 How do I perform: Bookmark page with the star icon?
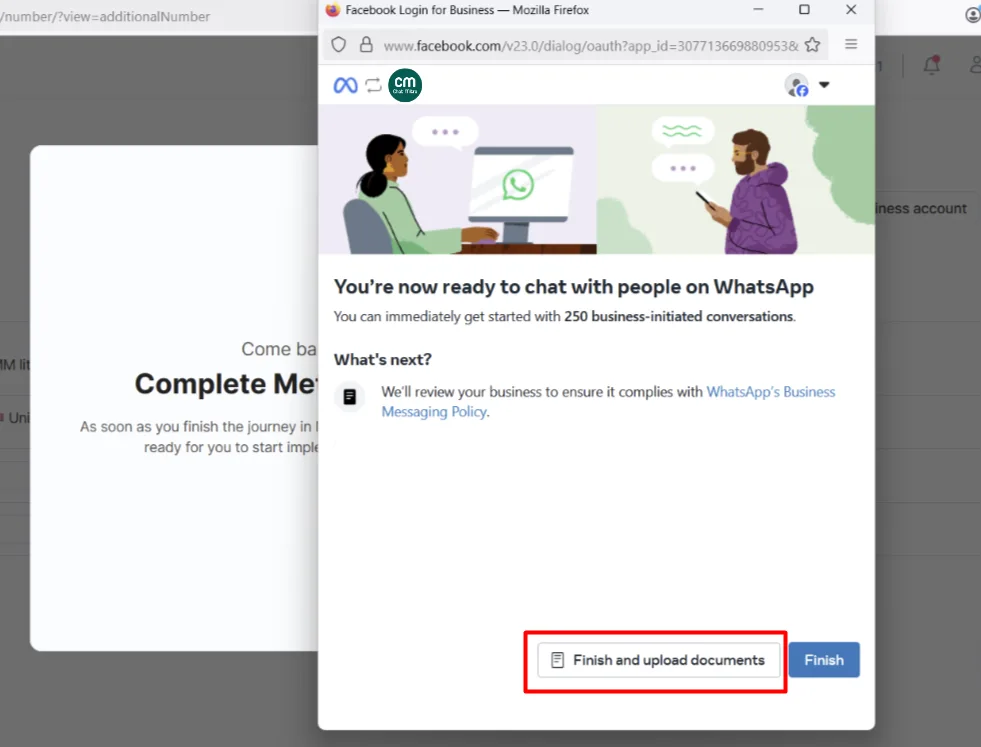tap(812, 45)
